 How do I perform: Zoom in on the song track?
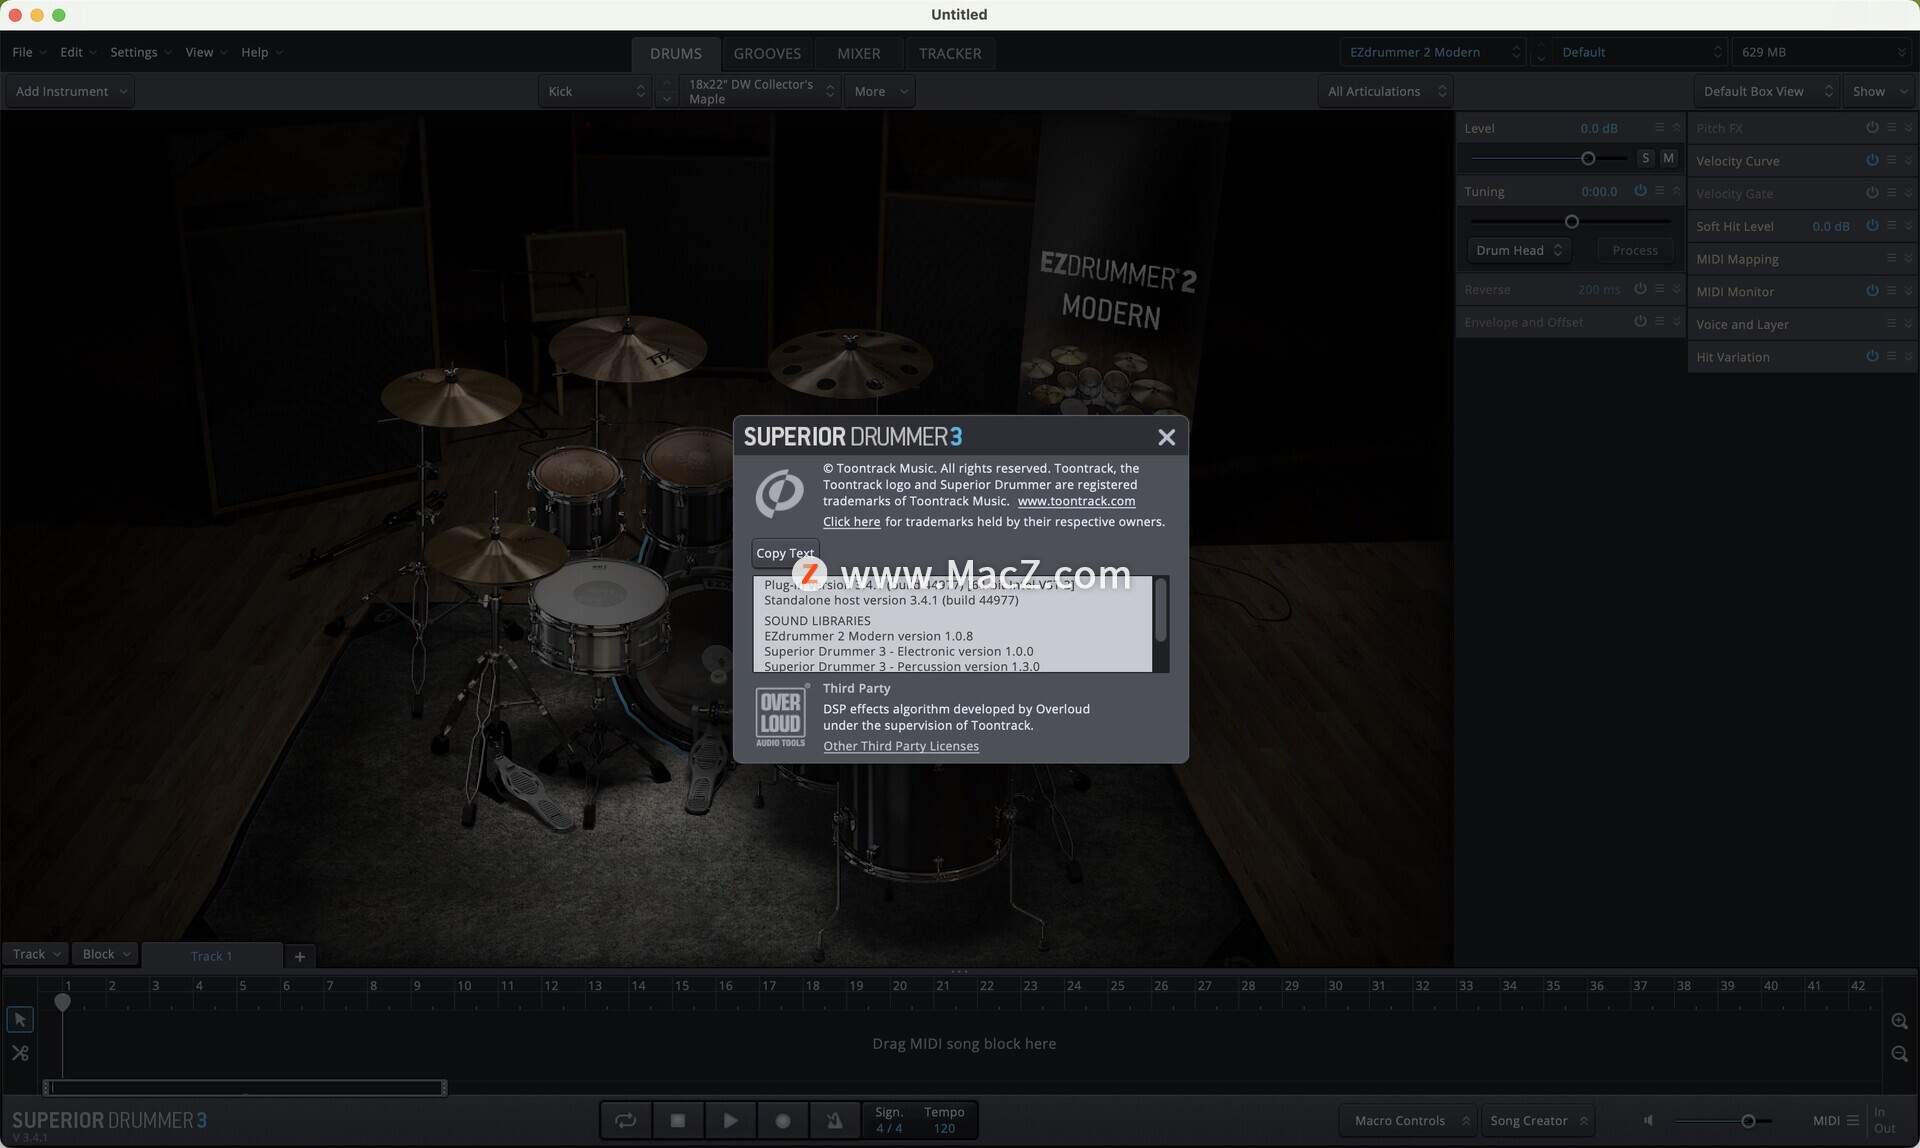coord(1900,1021)
